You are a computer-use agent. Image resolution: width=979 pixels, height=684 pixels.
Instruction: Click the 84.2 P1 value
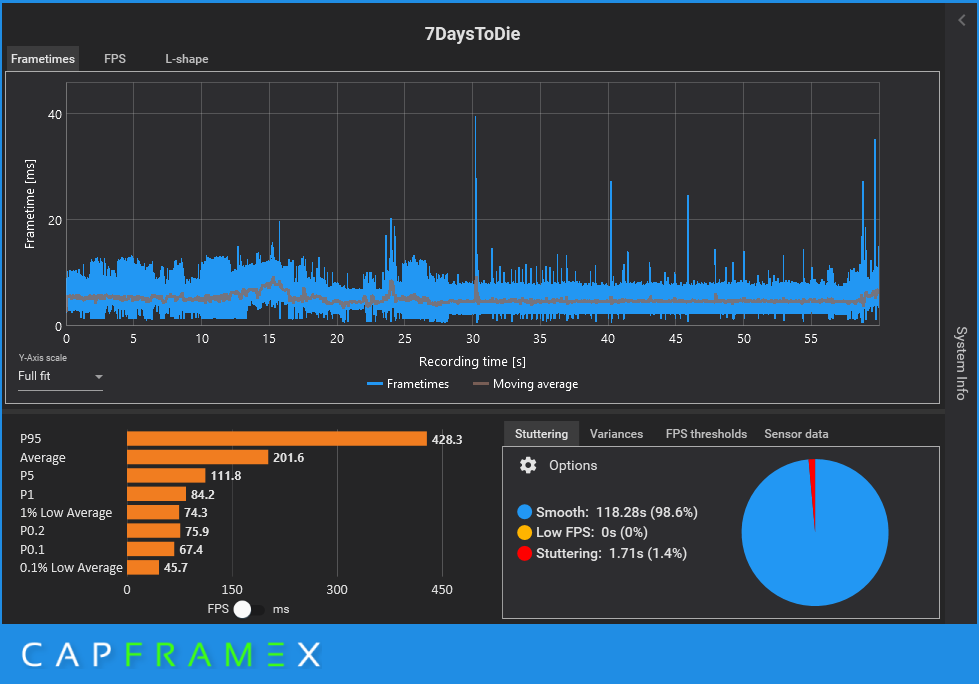click(x=203, y=494)
